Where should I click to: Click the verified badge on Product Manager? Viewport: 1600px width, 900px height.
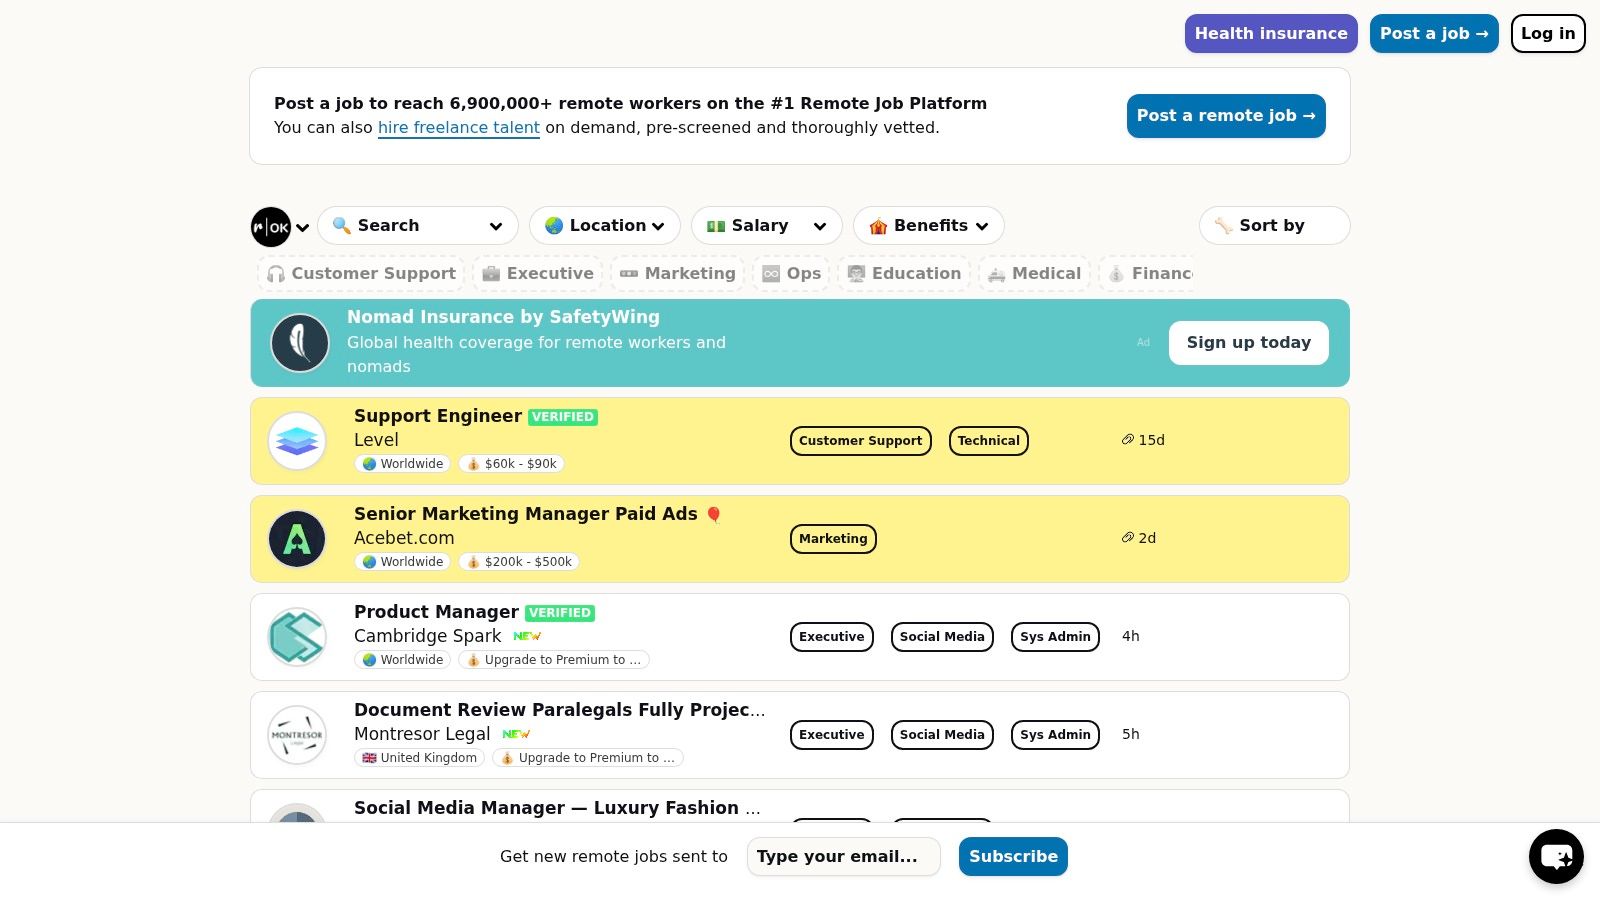click(560, 613)
